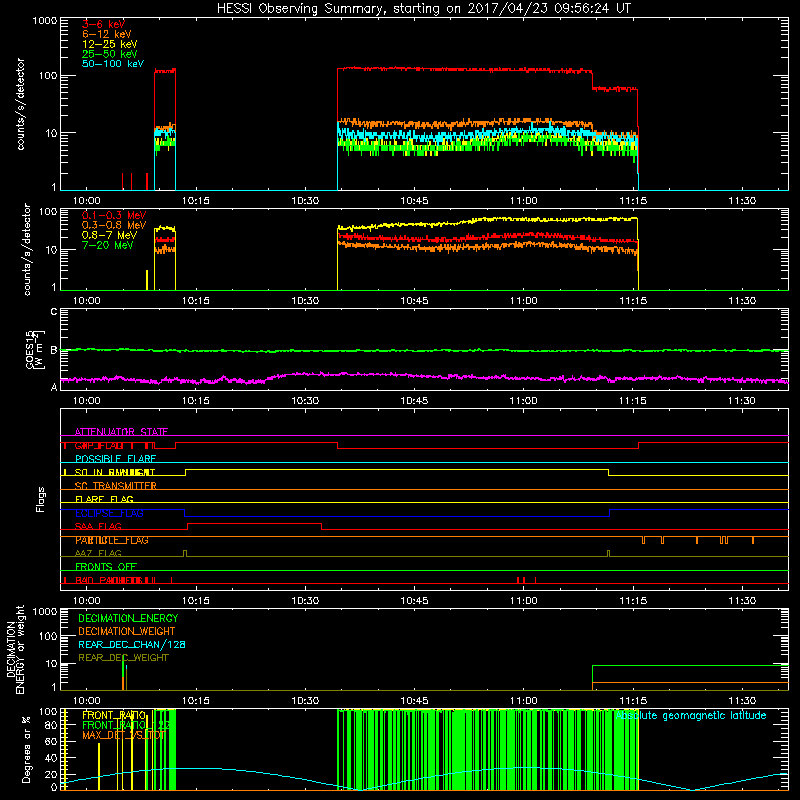The image size is (800, 800).
Task: Select the FLARE_FLAG label
Action: pyautogui.click(x=104, y=499)
